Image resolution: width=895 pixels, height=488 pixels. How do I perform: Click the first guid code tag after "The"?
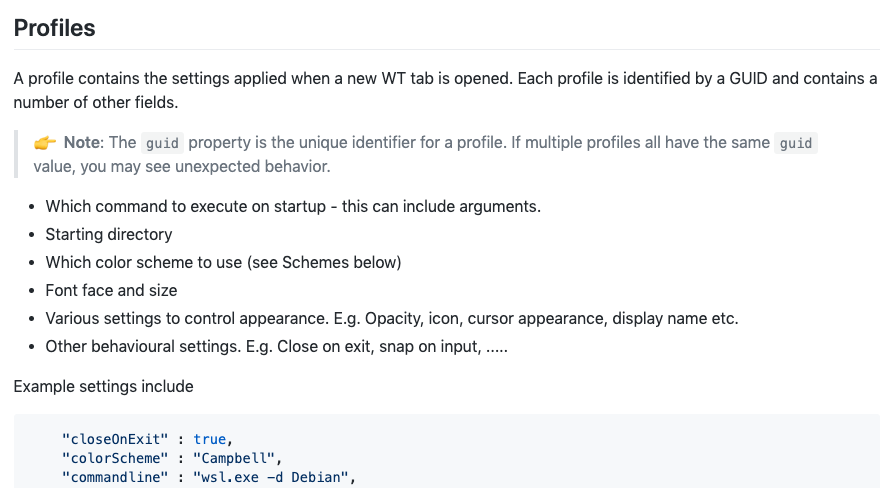pos(162,143)
